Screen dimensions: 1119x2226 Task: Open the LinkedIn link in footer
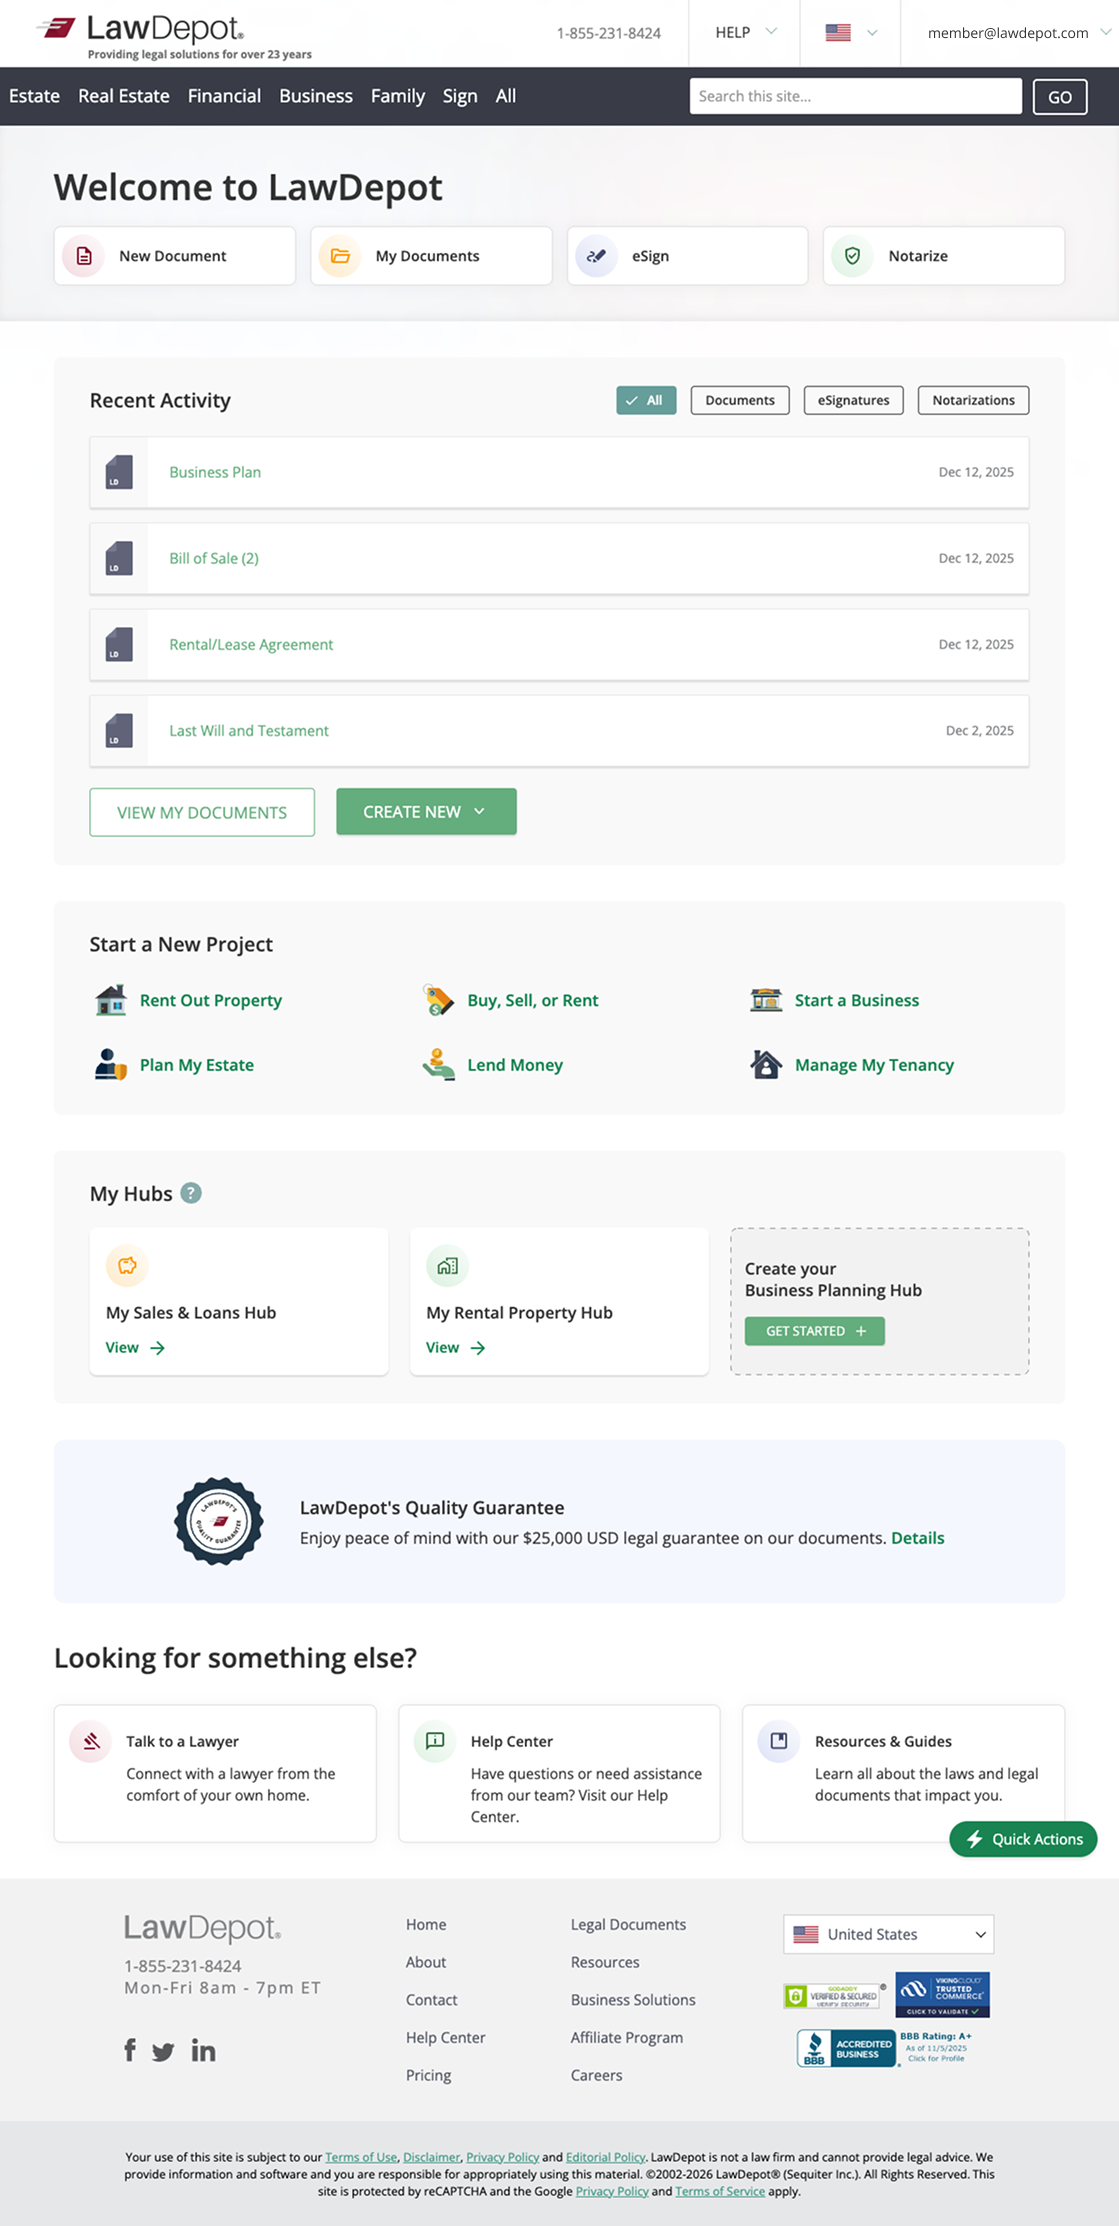pos(203,2050)
